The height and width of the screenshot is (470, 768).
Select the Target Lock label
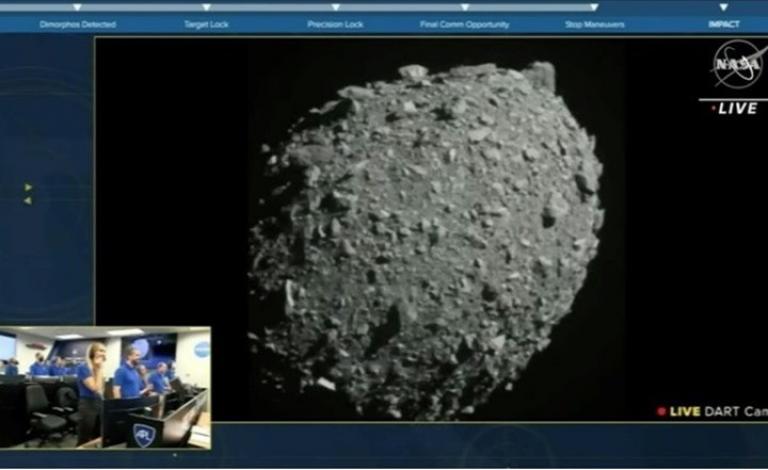pos(206,24)
